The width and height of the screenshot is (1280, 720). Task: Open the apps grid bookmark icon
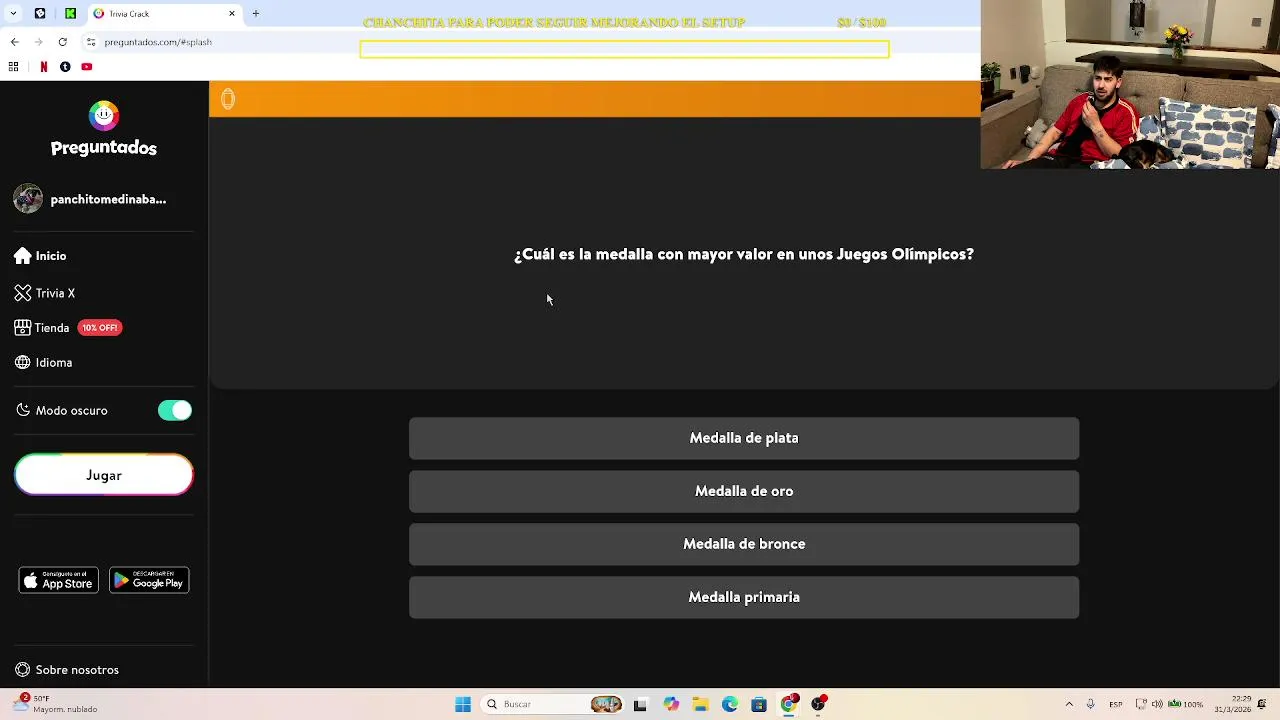(13, 67)
